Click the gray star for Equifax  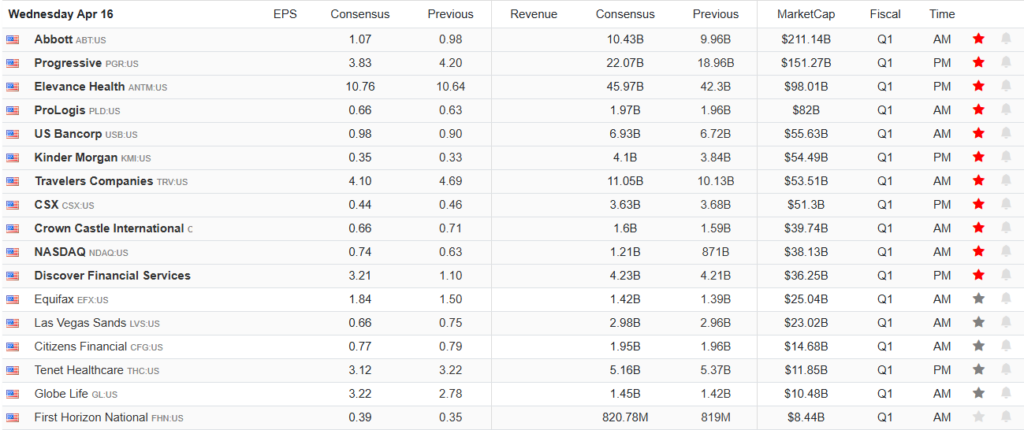point(978,299)
